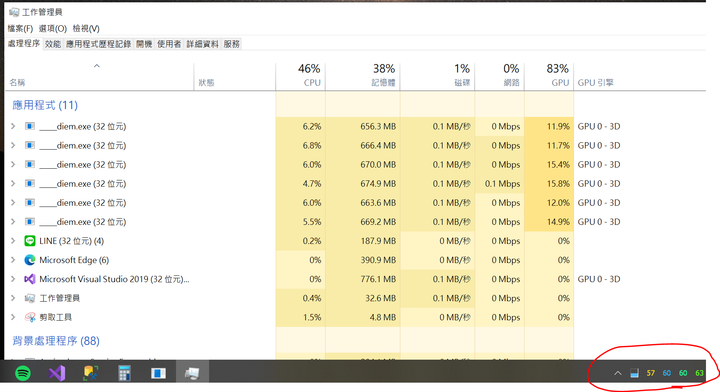Switch to the 效能 tab

[53, 44]
